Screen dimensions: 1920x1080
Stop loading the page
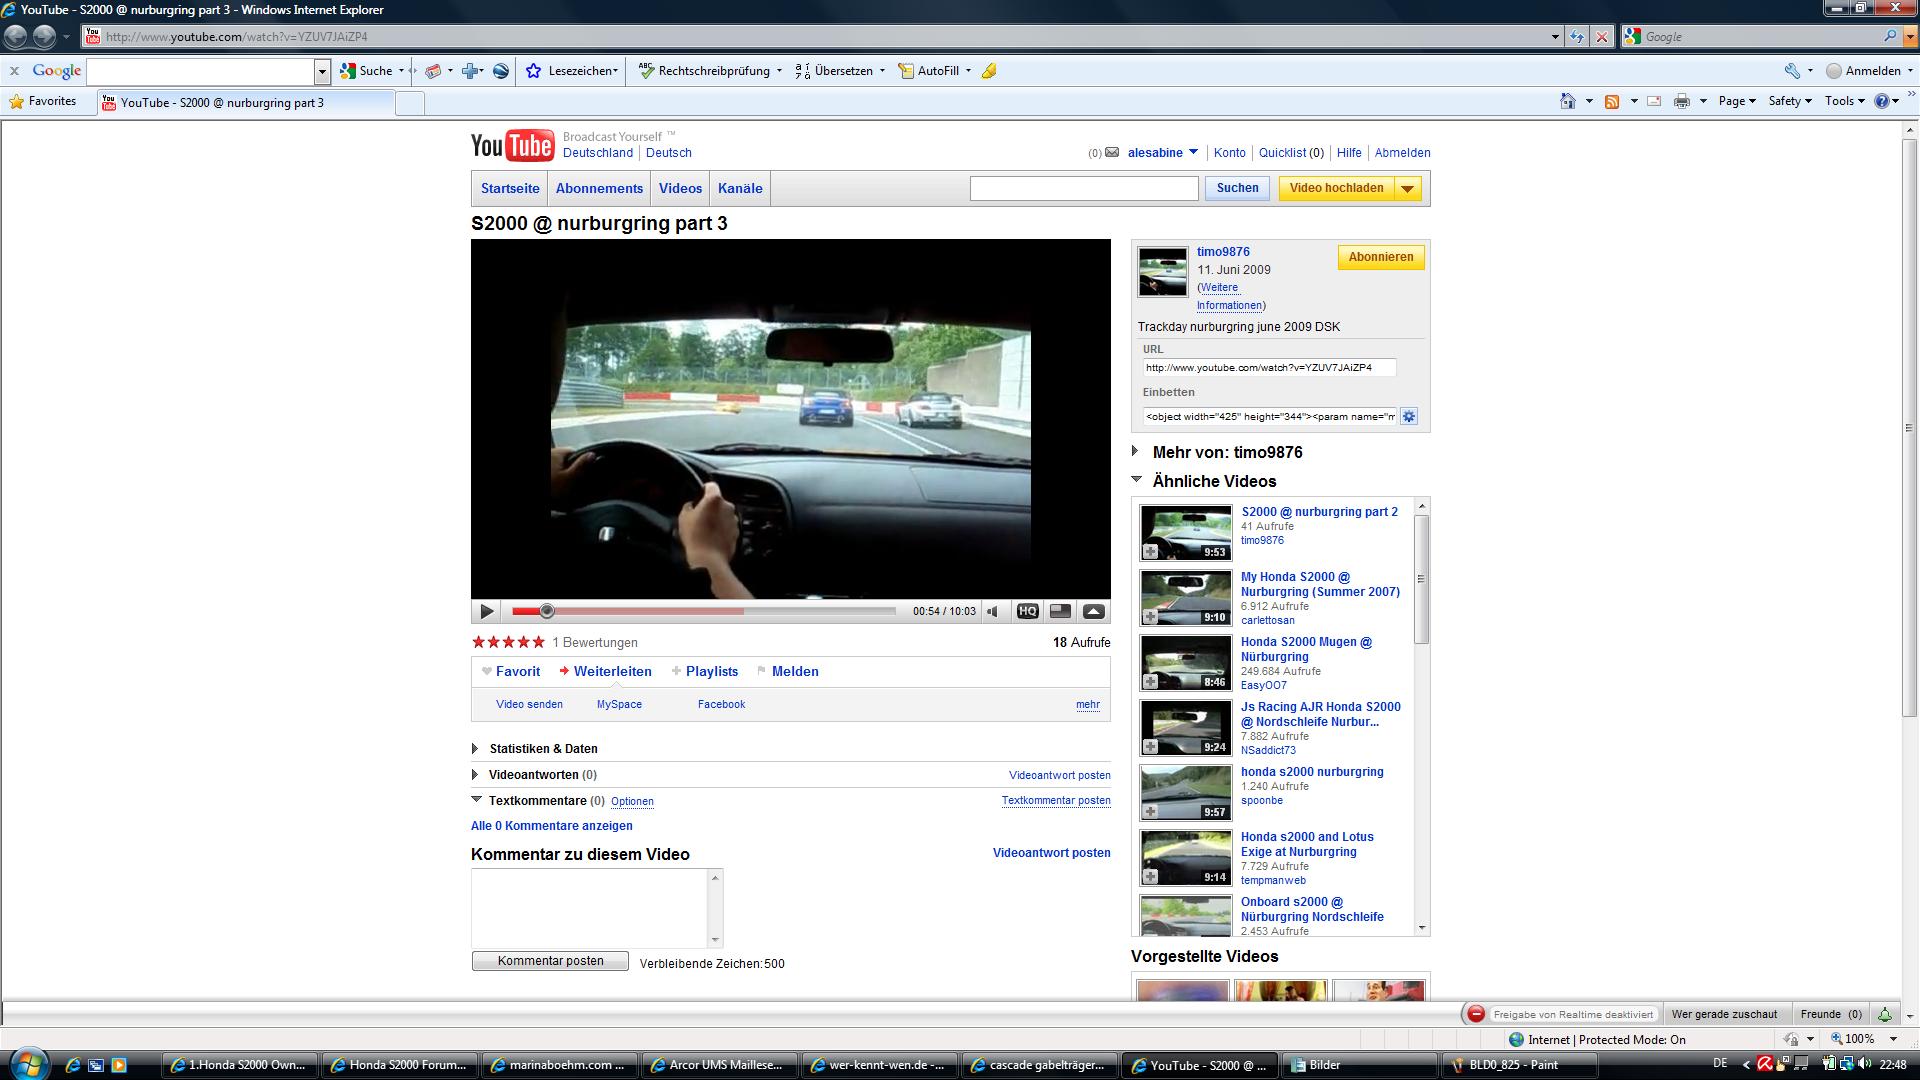1602,37
